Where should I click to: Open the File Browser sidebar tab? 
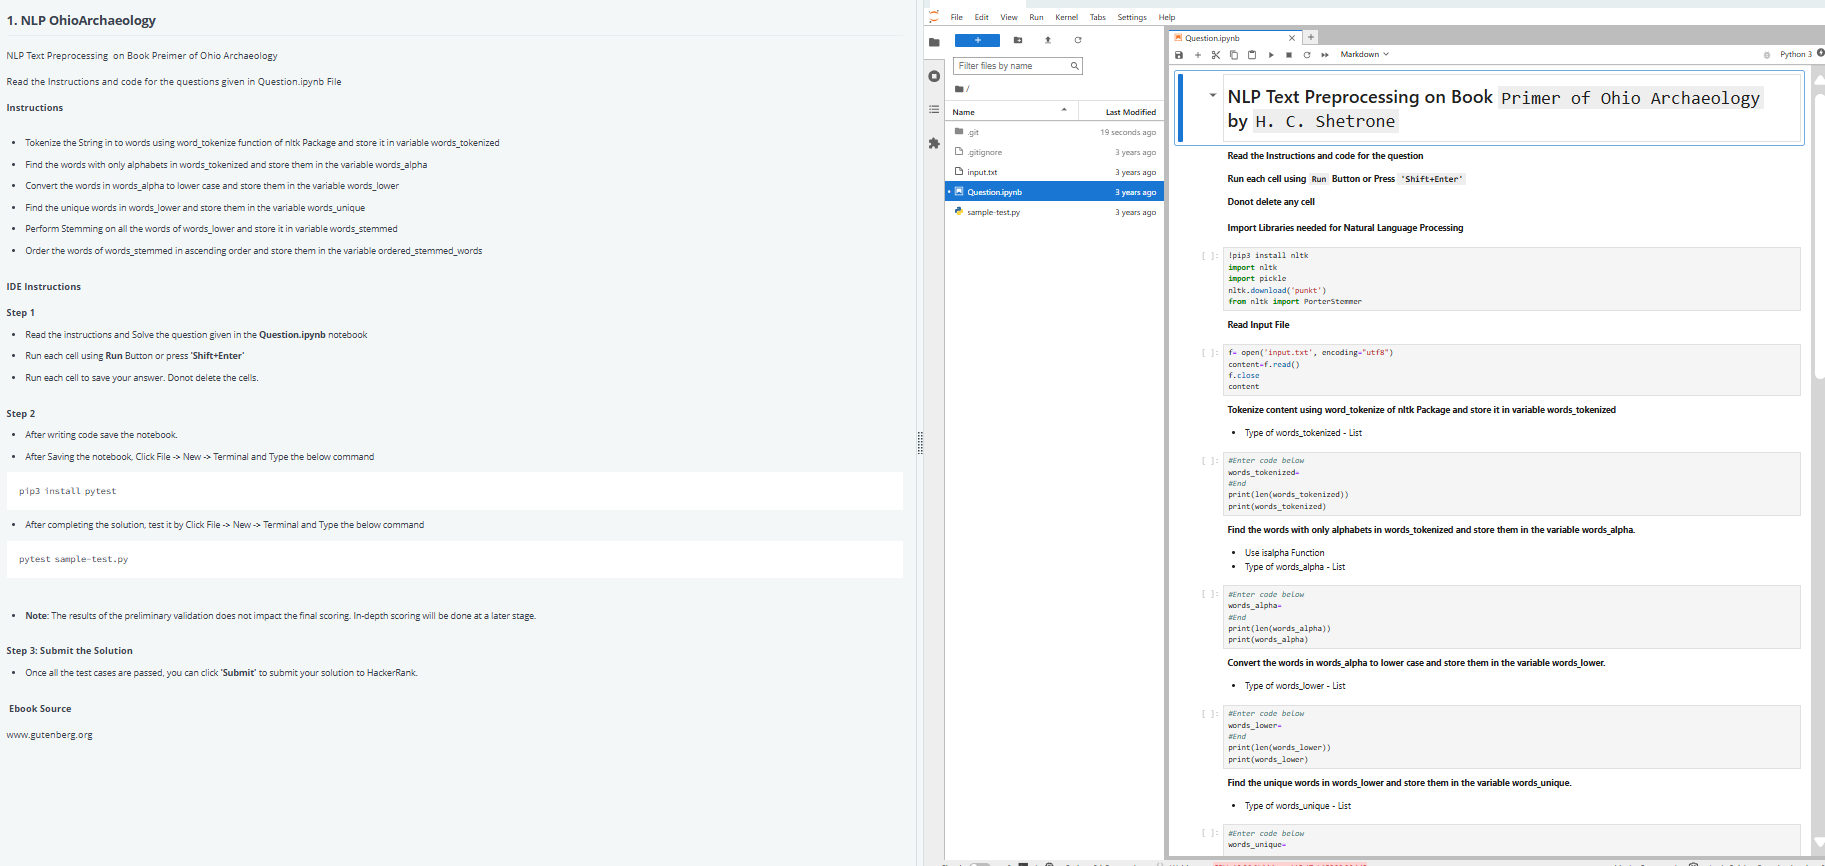point(934,42)
